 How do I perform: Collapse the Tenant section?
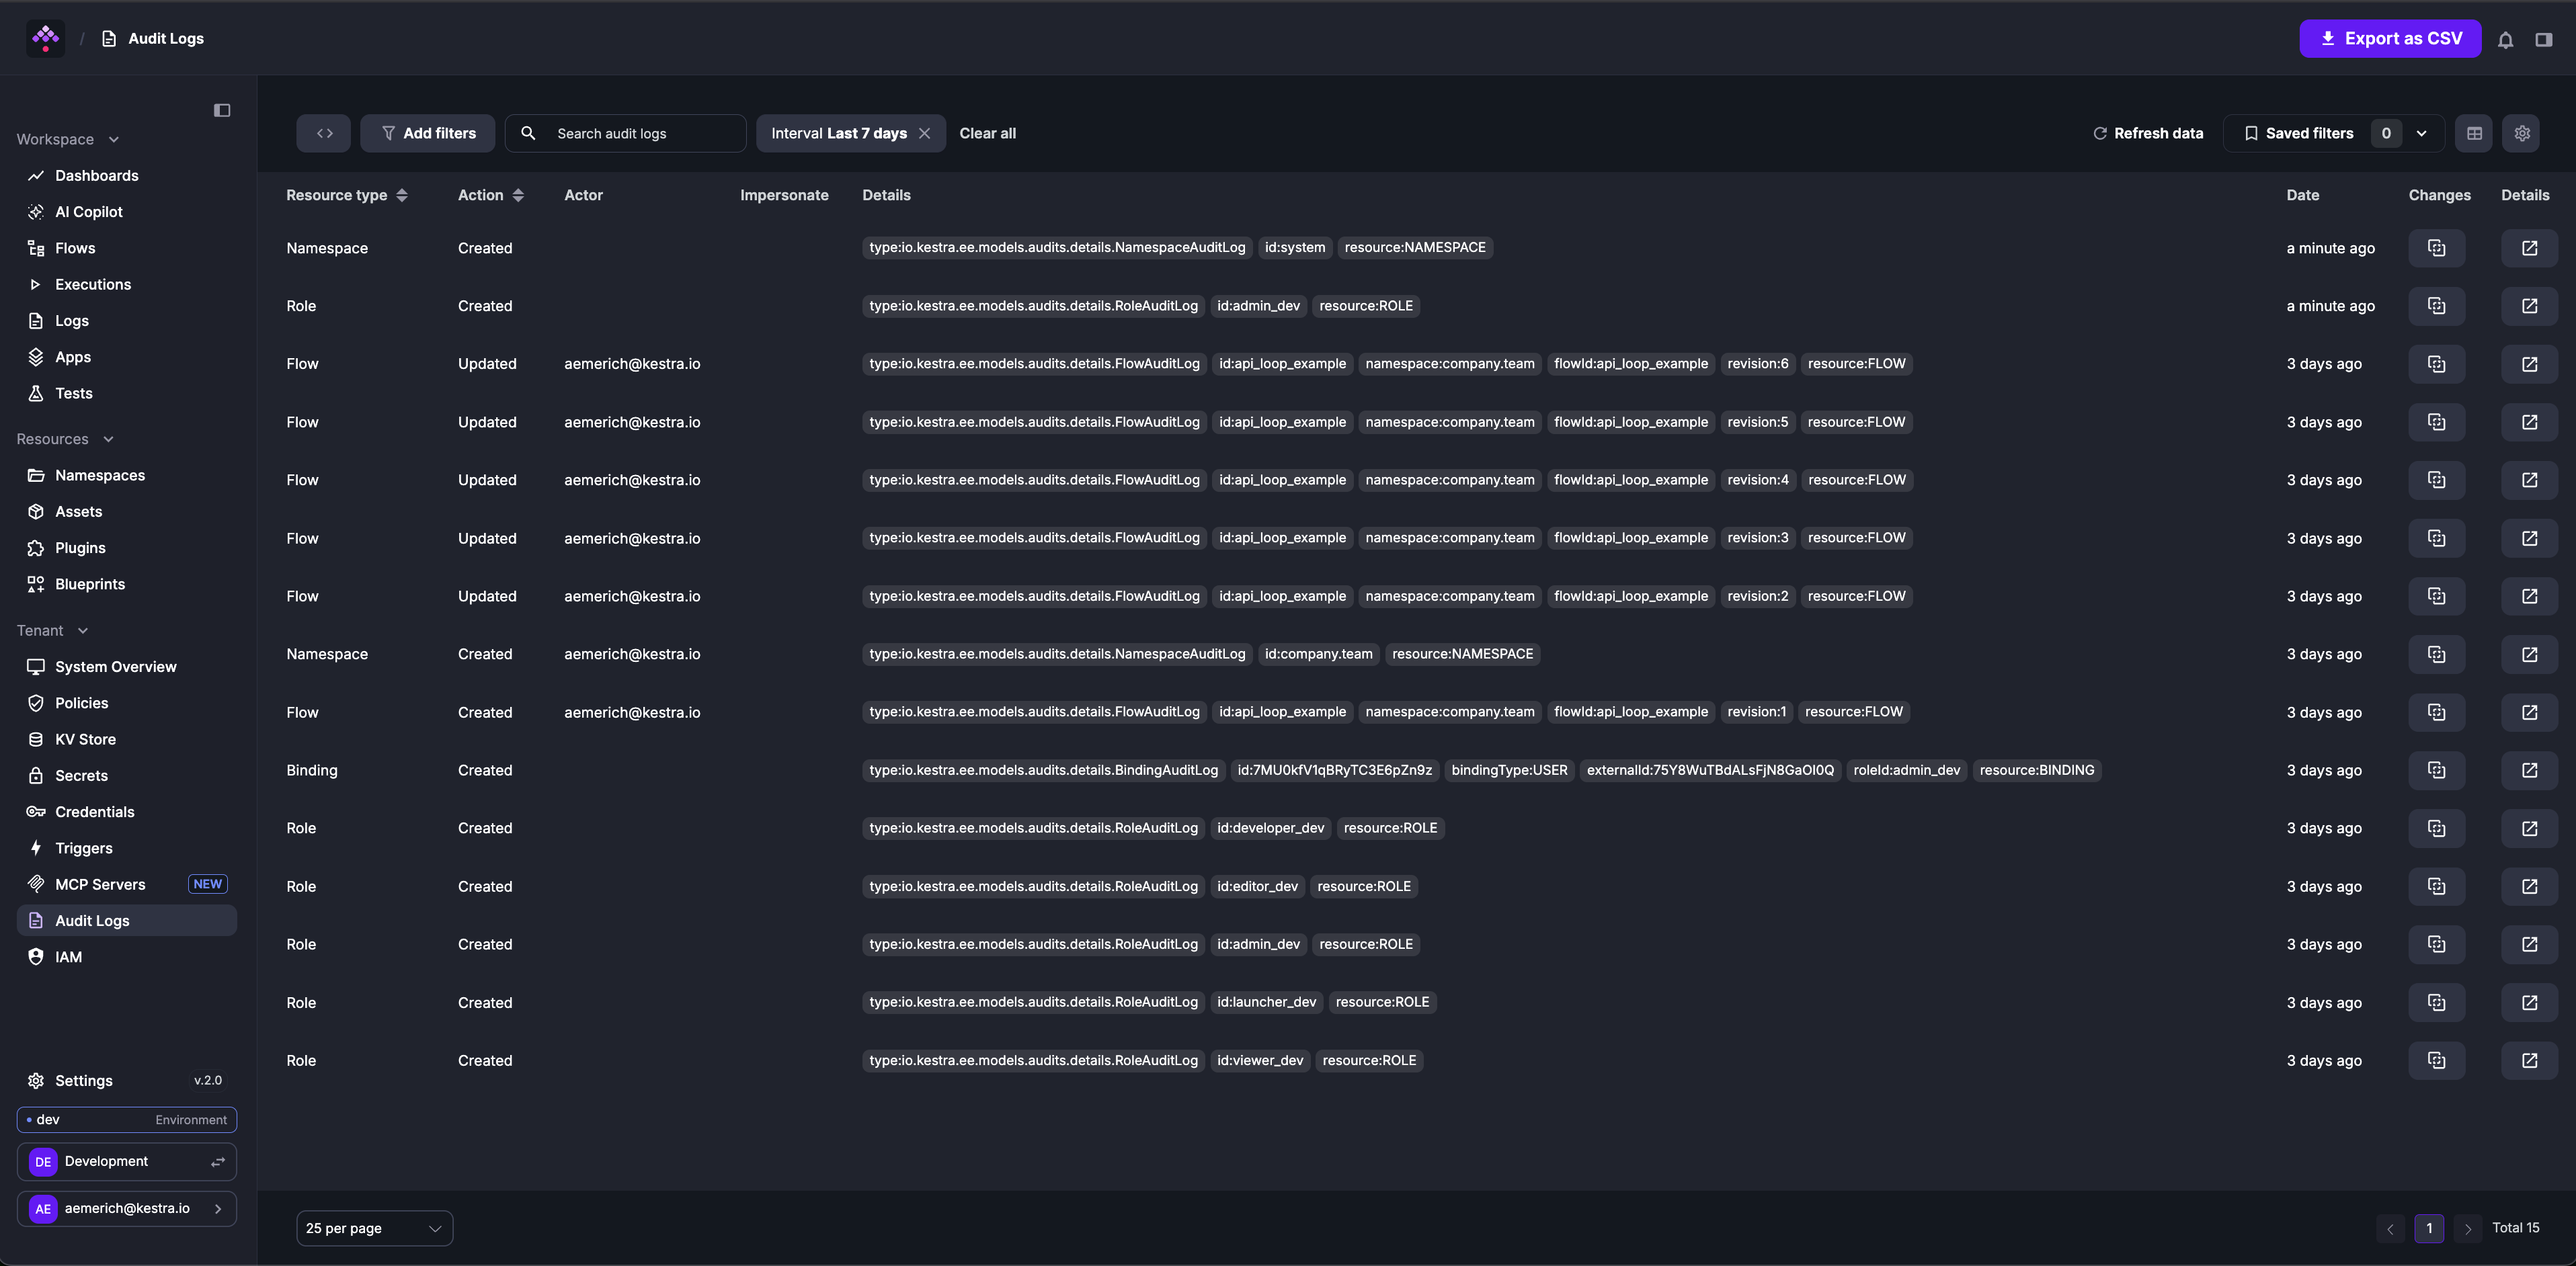tap(52, 630)
